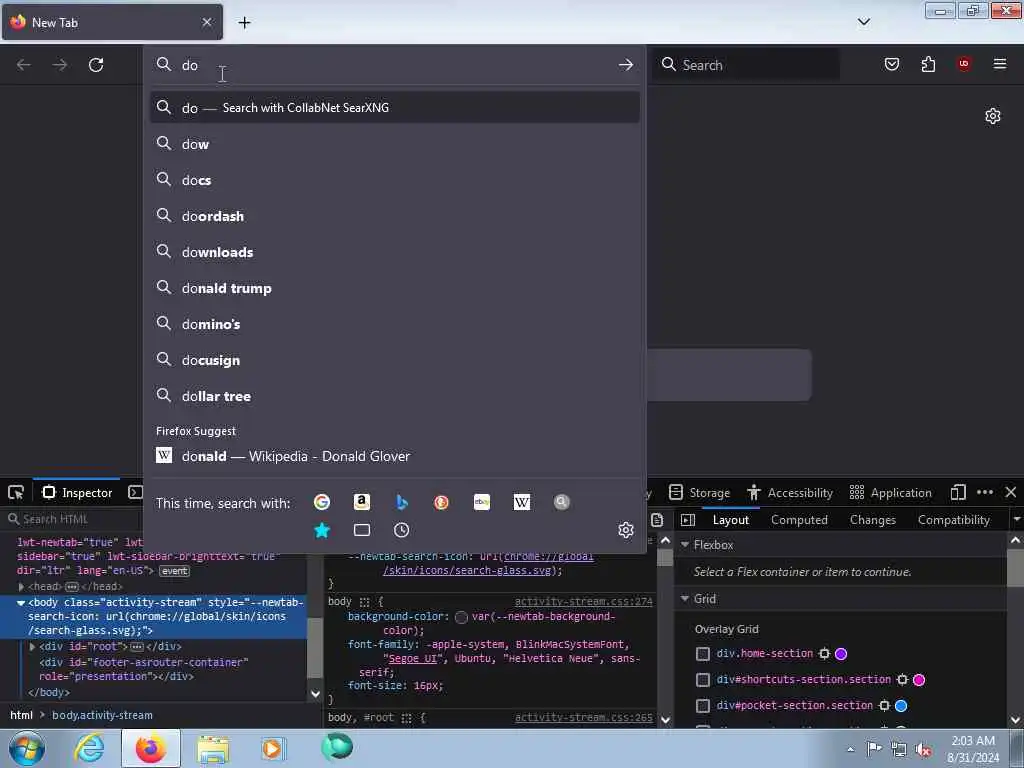Open search settings gear in the URL dropdown
This screenshot has height=768, width=1024.
point(626,530)
